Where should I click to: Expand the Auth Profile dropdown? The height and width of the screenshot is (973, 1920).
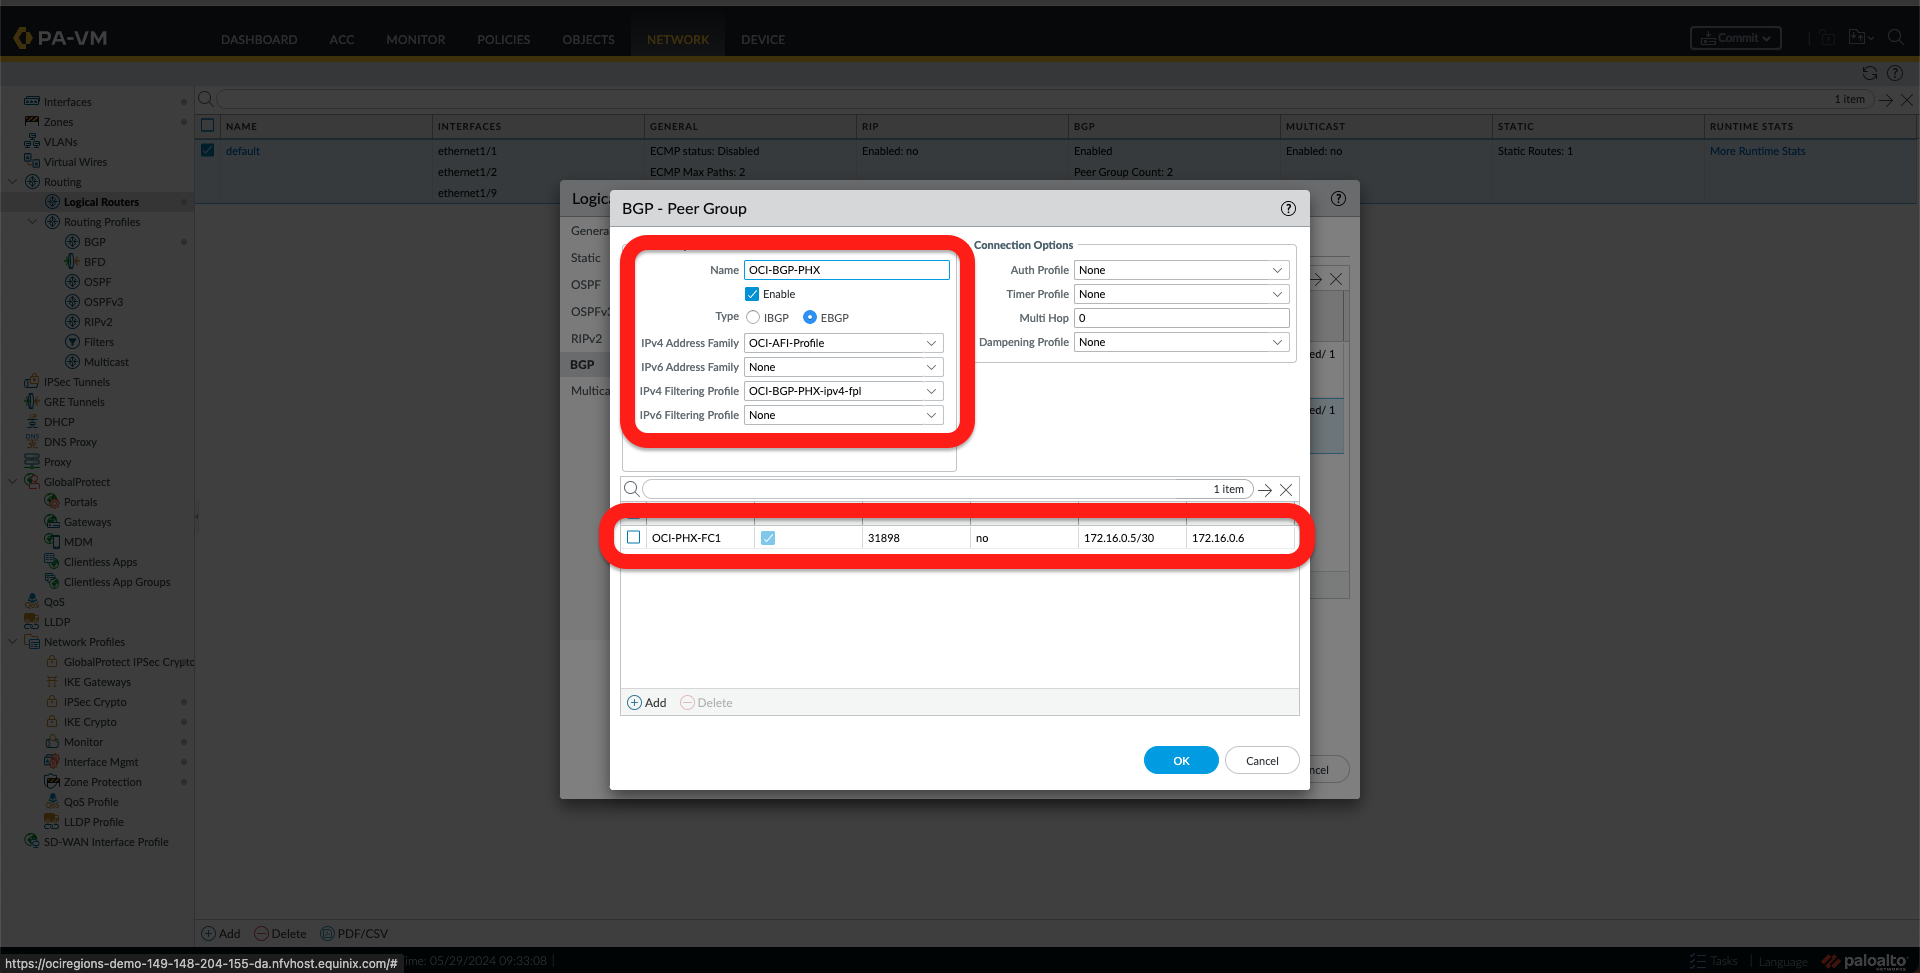point(1180,270)
